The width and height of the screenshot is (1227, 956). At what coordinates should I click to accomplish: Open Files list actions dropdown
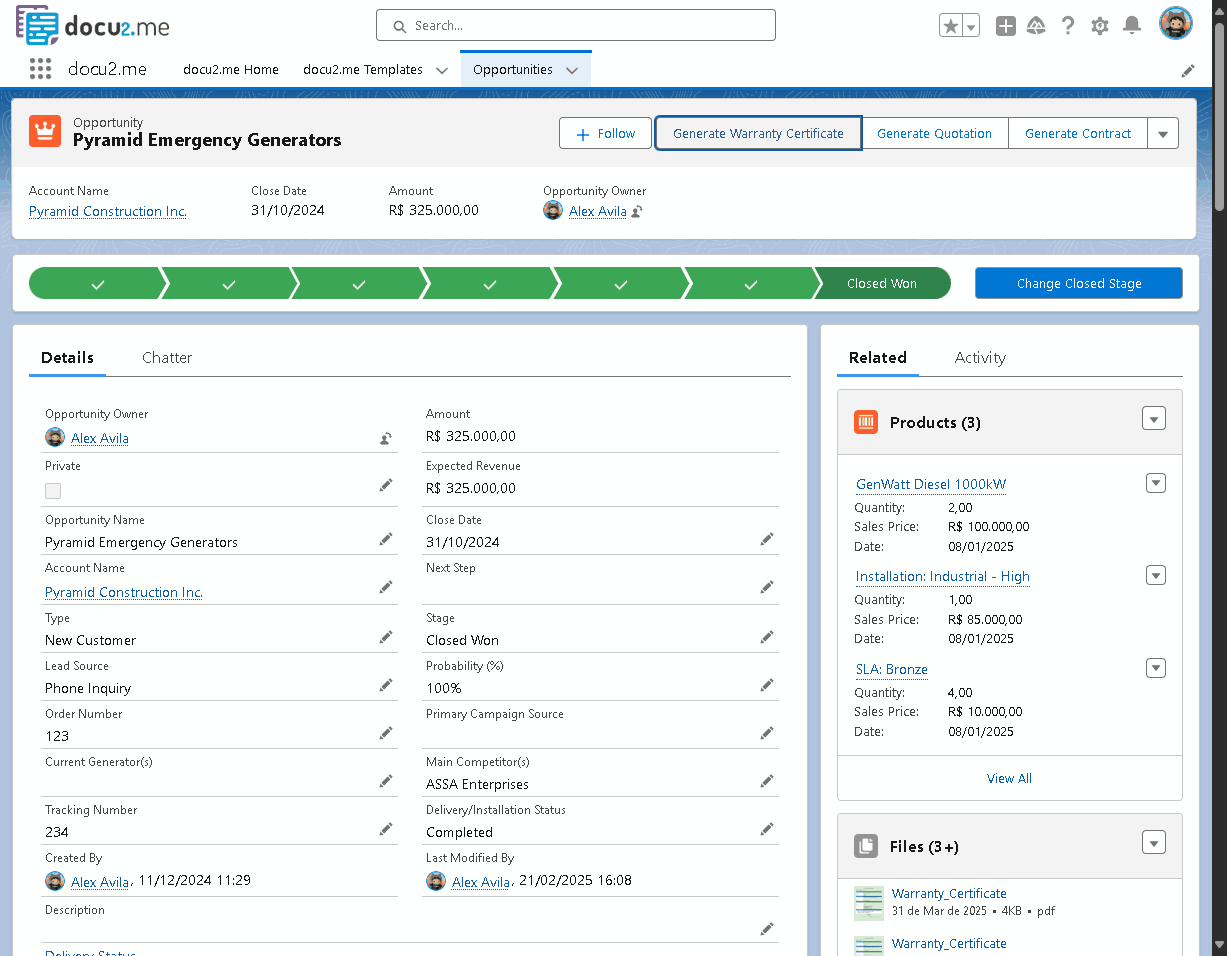1154,843
